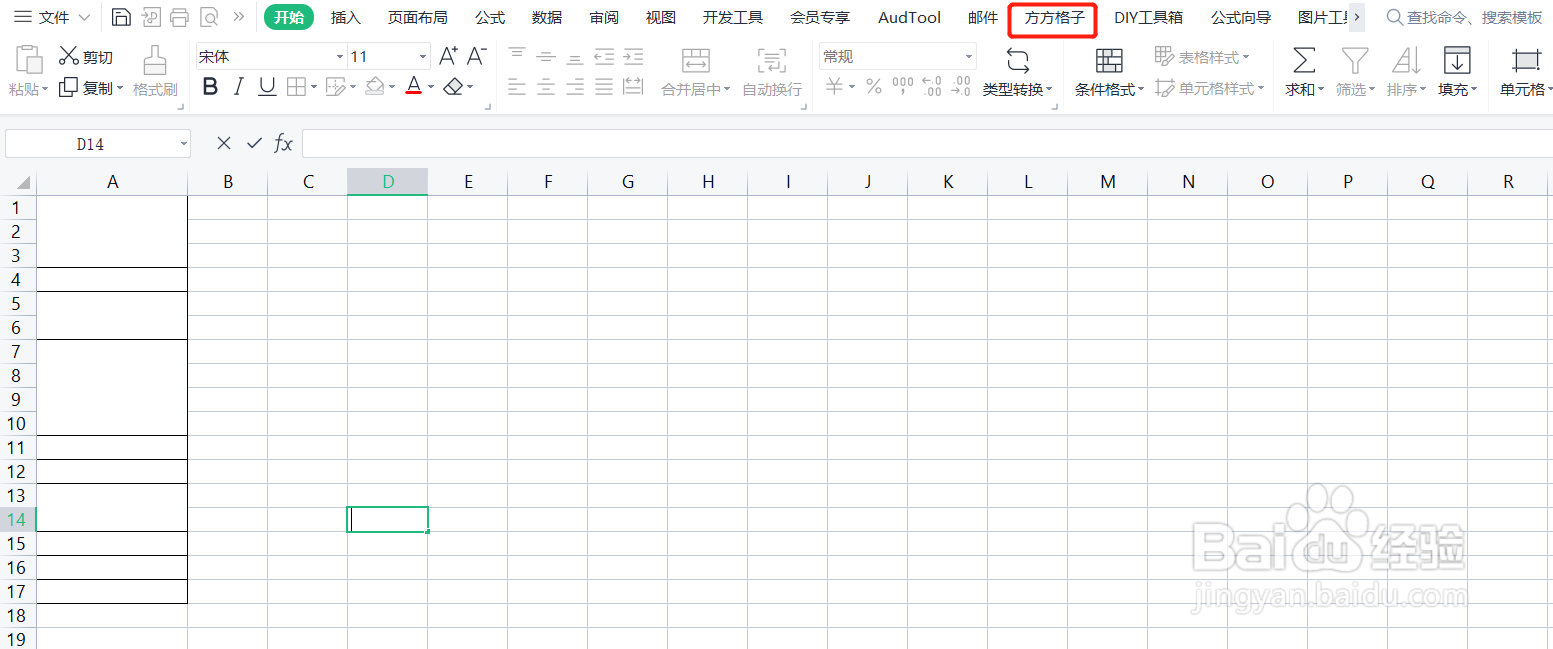
Task: Click the Format Painter (格式刷) brush
Action: [x=154, y=71]
